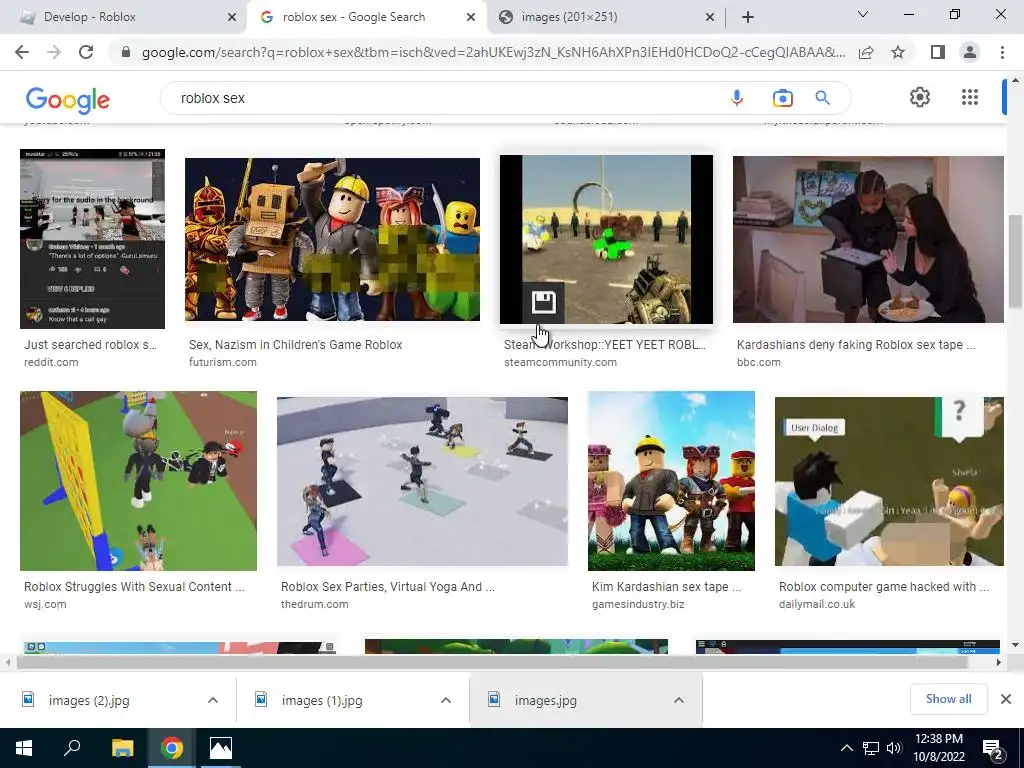The image size is (1024, 768).
Task: Open the thedrum.com yoga thumbnail
Action: click(422, 481)
